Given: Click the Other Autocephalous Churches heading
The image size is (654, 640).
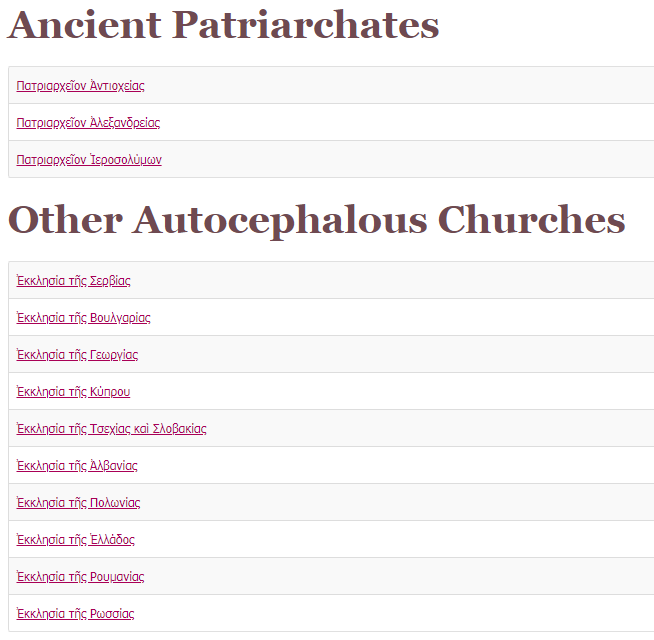Looking at the screenshot, I should (x=316, y=220).
